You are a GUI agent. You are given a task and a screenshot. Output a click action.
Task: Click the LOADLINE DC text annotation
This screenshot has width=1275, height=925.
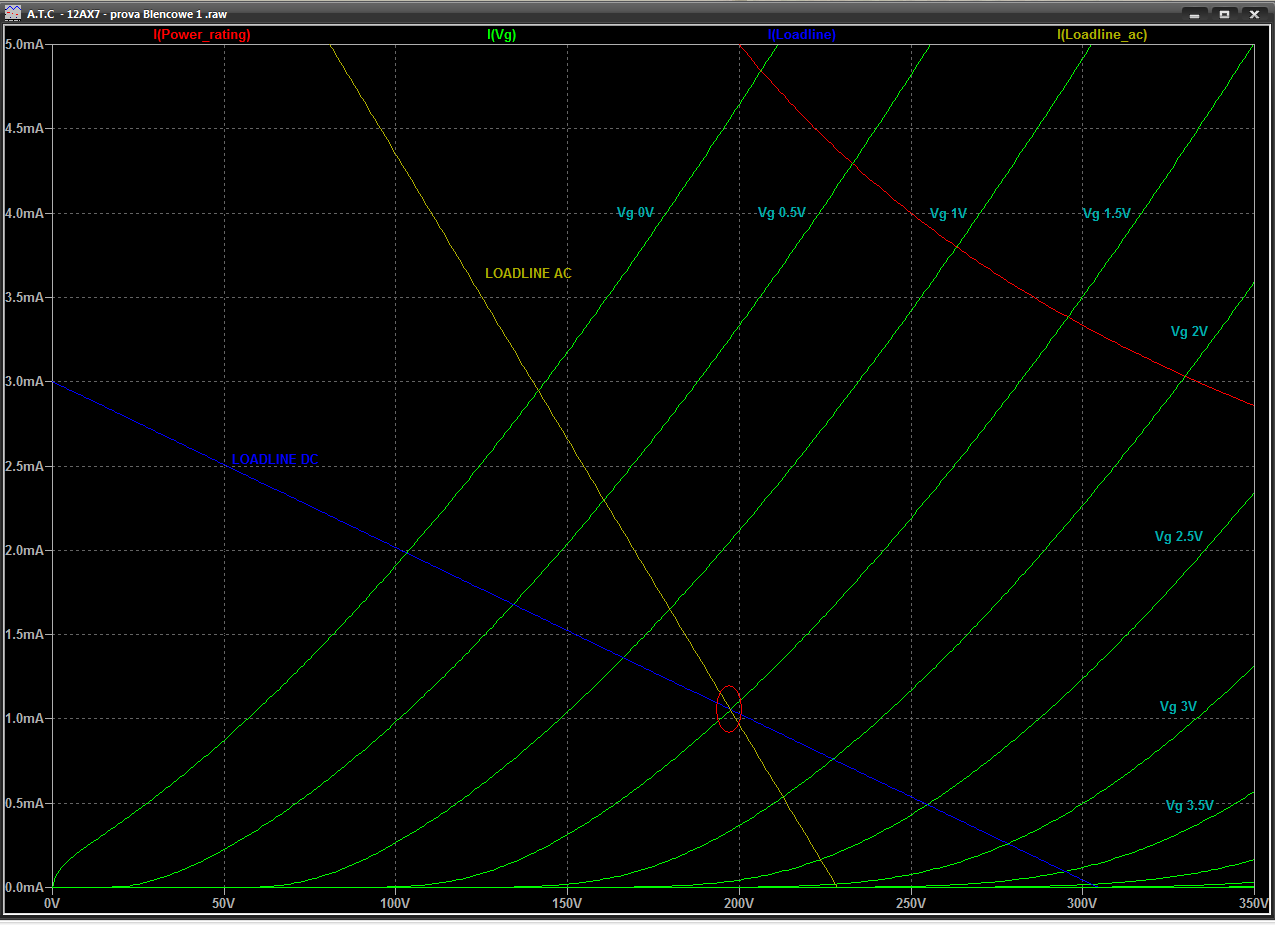pos(275,459)
